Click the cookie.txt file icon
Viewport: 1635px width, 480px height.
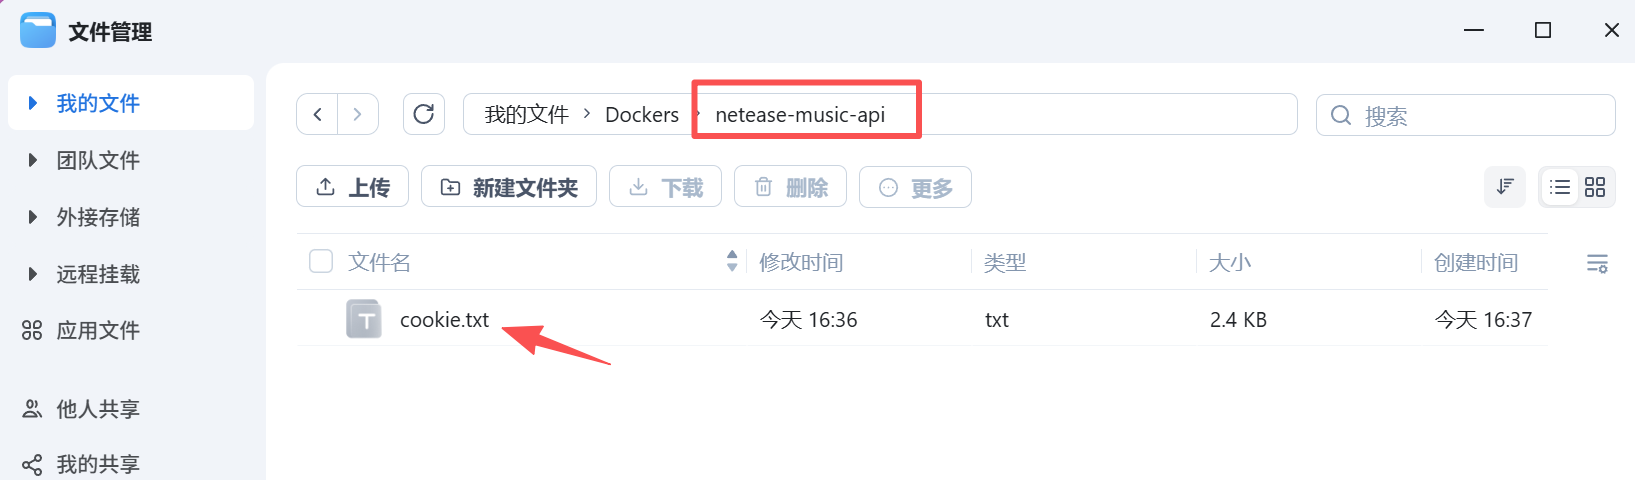coord(364,319)
